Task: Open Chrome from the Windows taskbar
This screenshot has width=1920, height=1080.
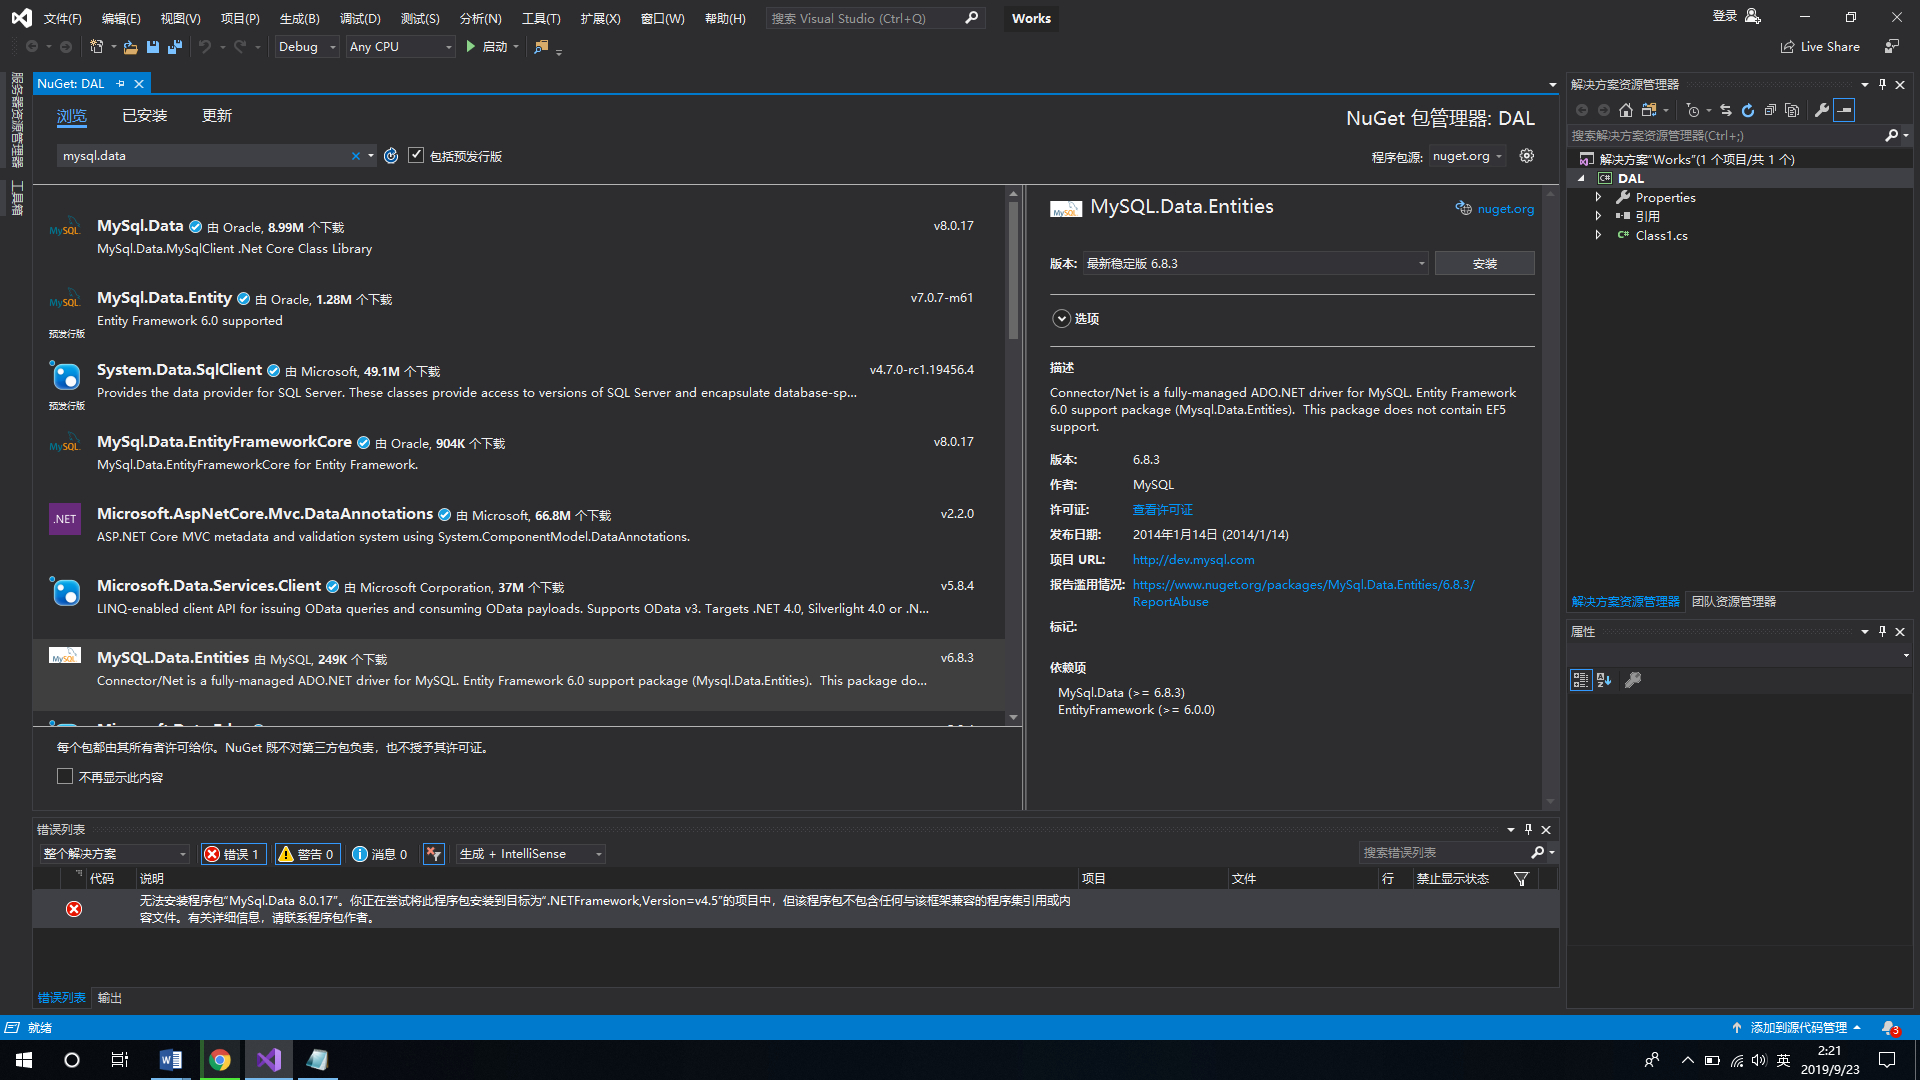Action: (220, 1060)
